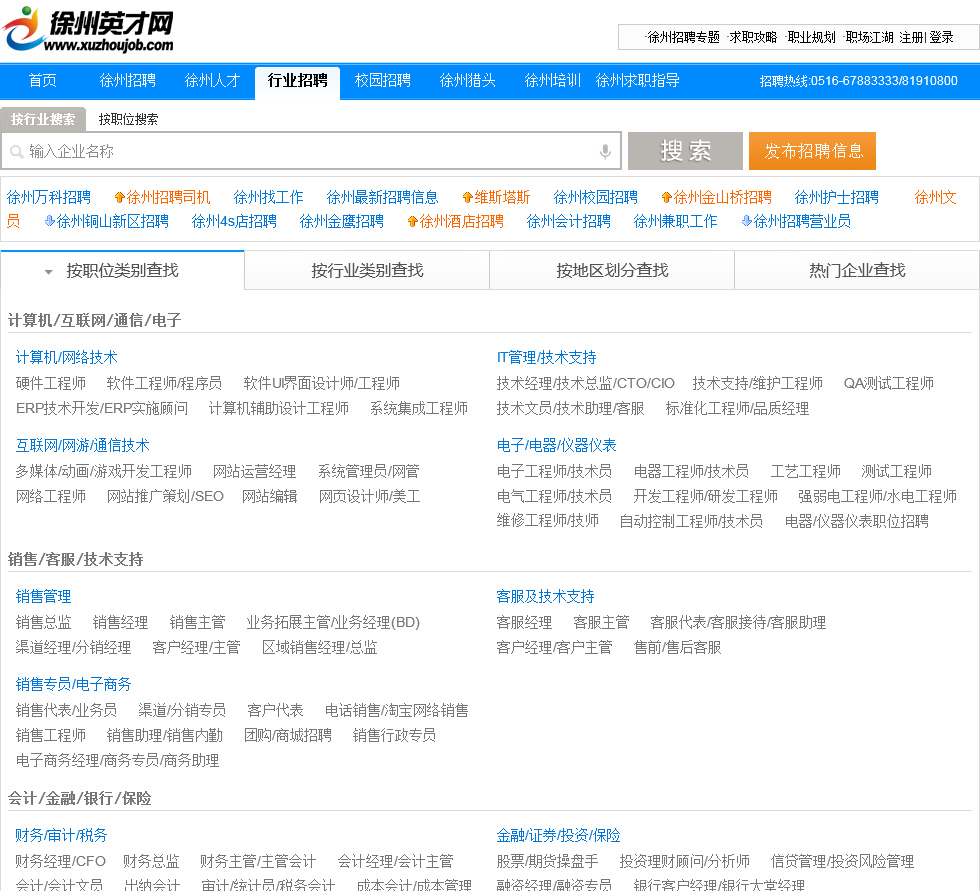This screenshot has width=980, height=891.
Task: Open 财务/审计/税务 category heading
Action: click(61, 835)
